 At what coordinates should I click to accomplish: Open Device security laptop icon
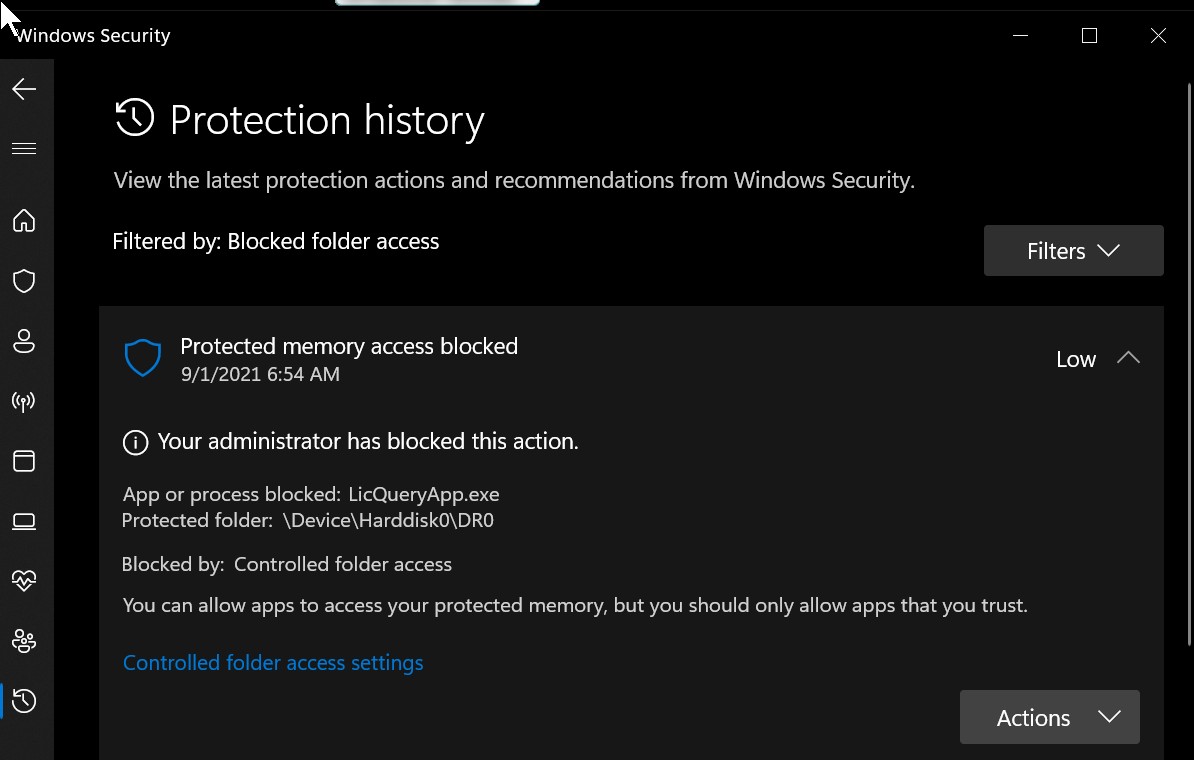[24, 522]
